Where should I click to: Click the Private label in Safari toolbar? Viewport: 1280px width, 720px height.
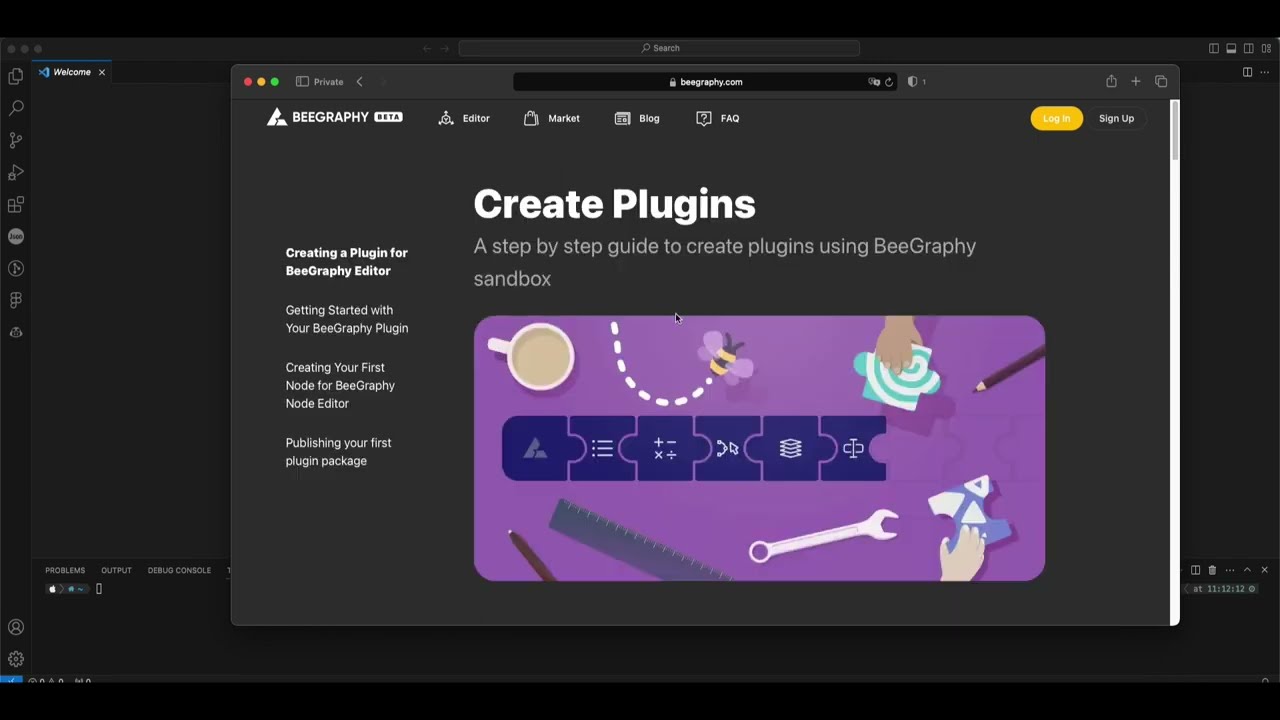point(328,82)
